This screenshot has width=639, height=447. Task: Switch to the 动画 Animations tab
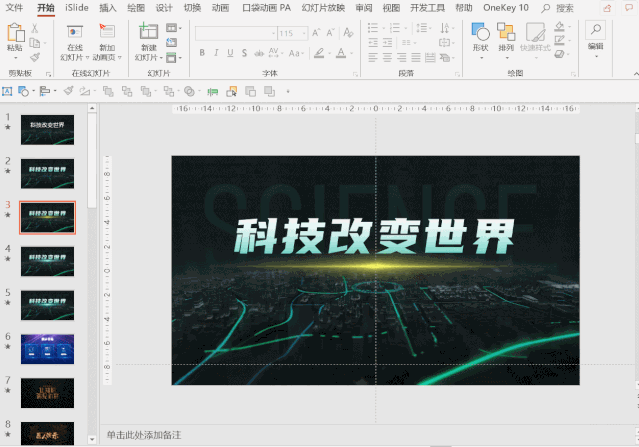220,8
